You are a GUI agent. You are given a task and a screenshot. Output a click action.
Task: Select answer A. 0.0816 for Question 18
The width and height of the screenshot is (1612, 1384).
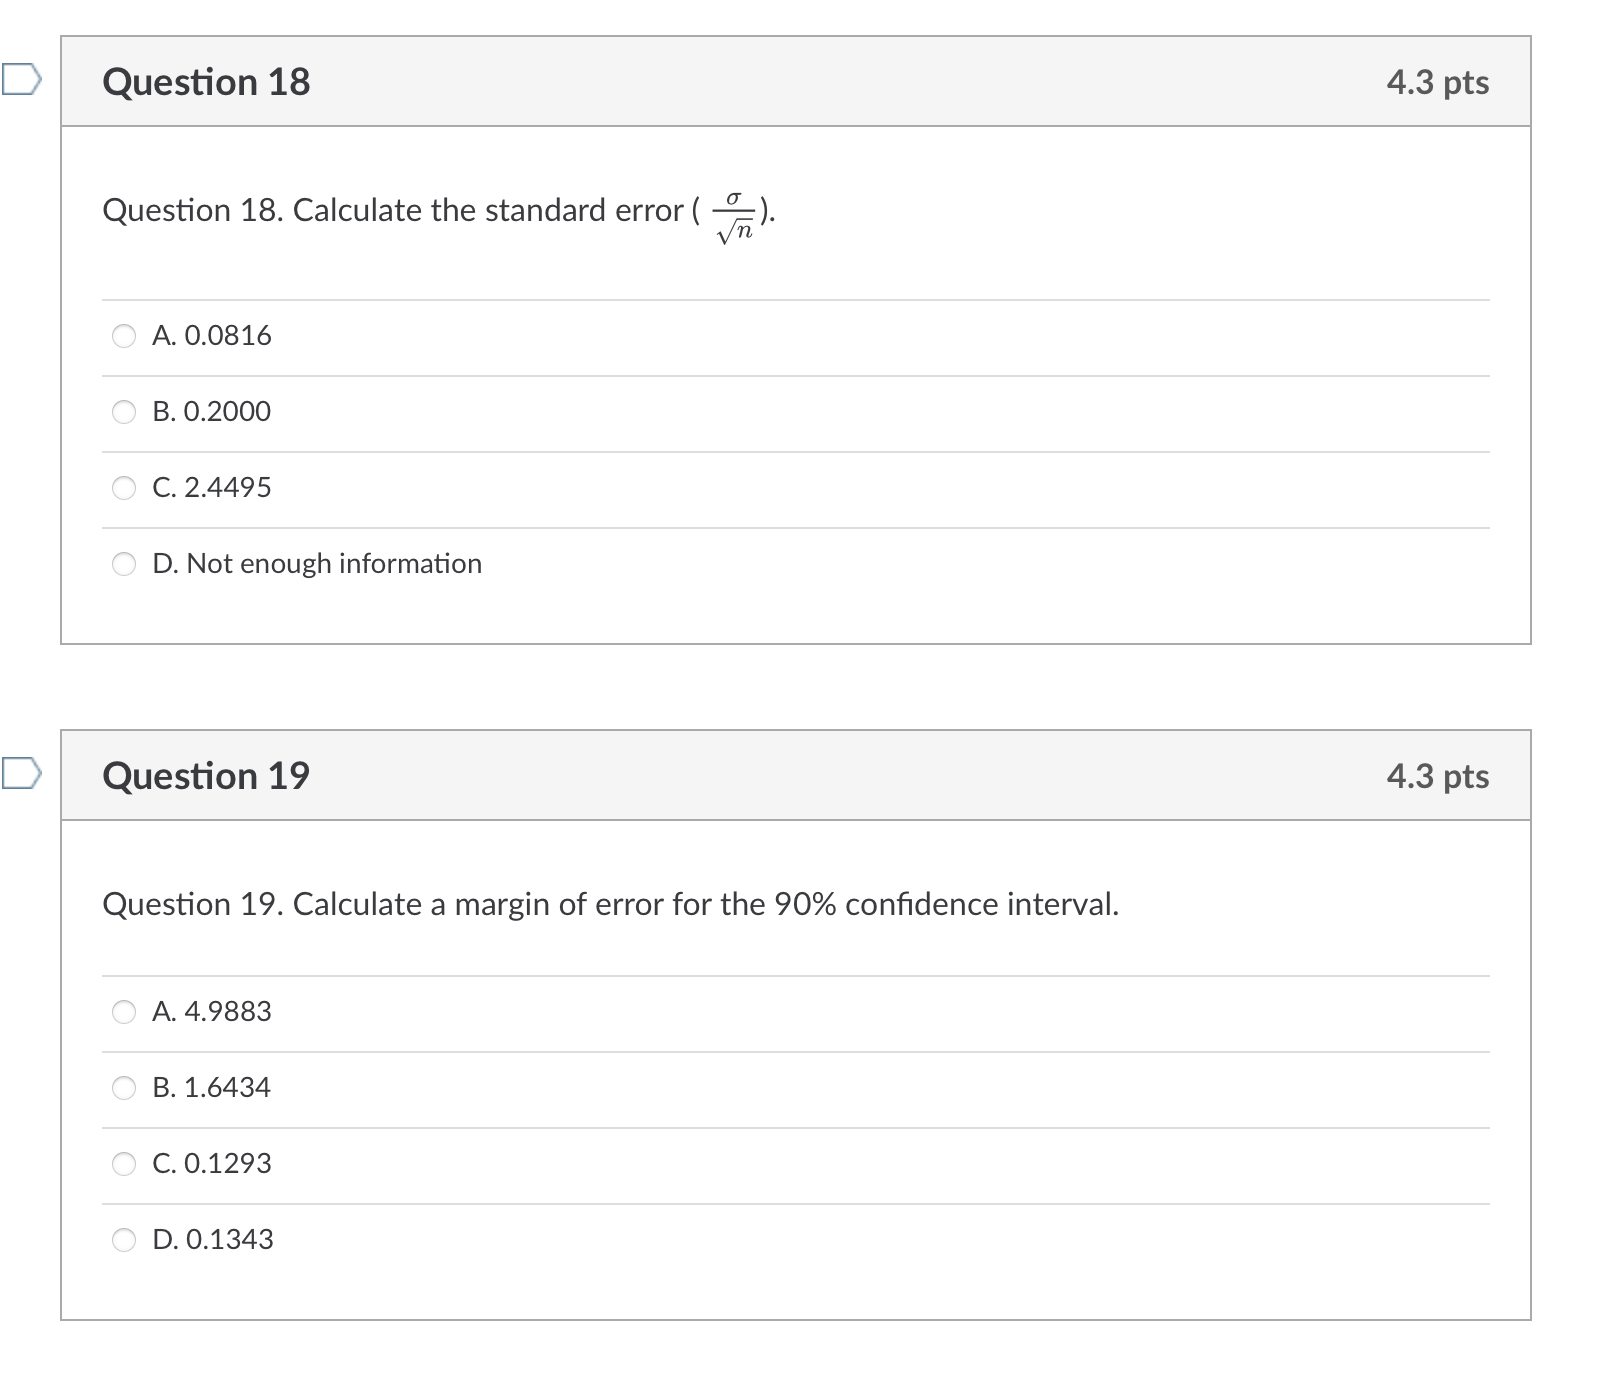pyautogui.click(x=122, y=337)
